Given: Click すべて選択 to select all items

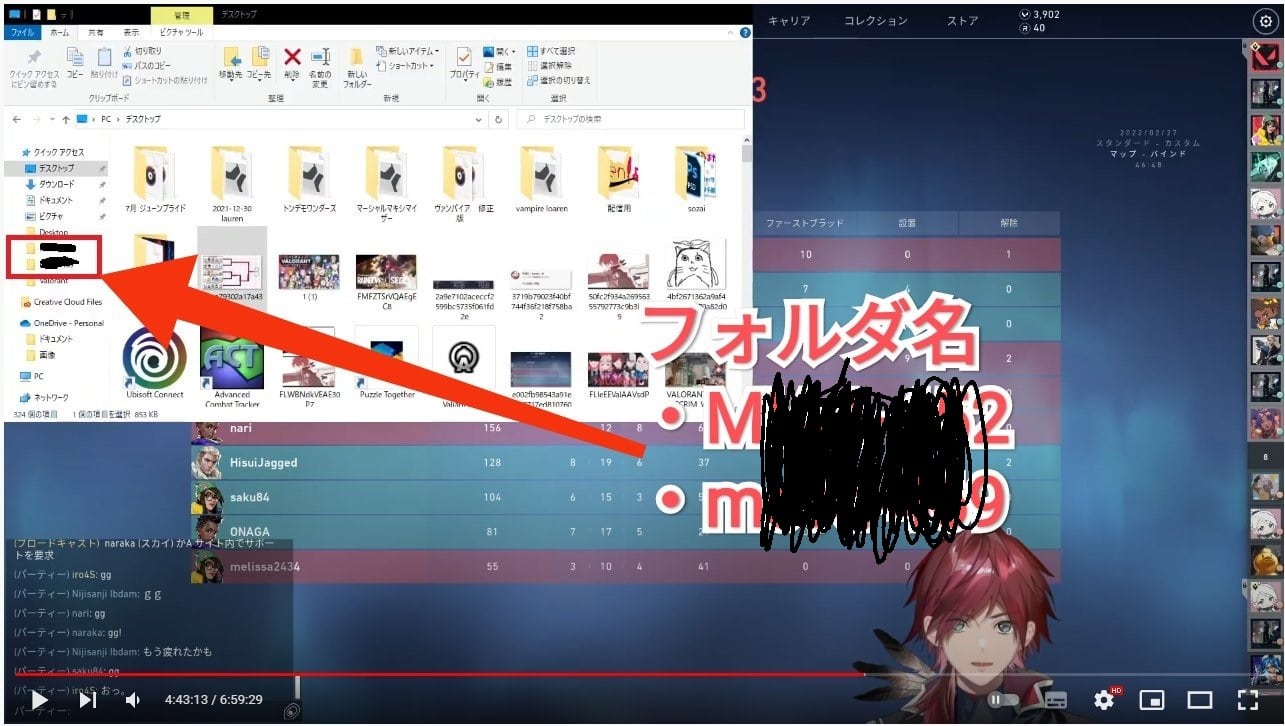Looking at the screenshot, I should pos(551,51).
